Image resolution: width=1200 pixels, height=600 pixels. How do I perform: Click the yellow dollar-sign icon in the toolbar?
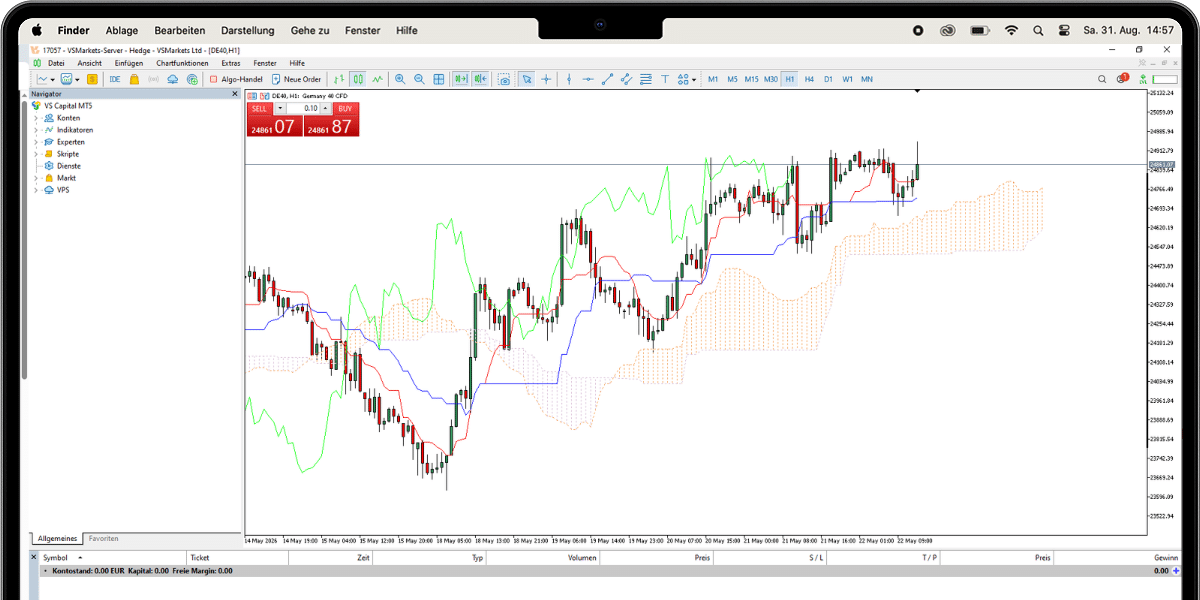pyautogui.click(x=92, y=79)
